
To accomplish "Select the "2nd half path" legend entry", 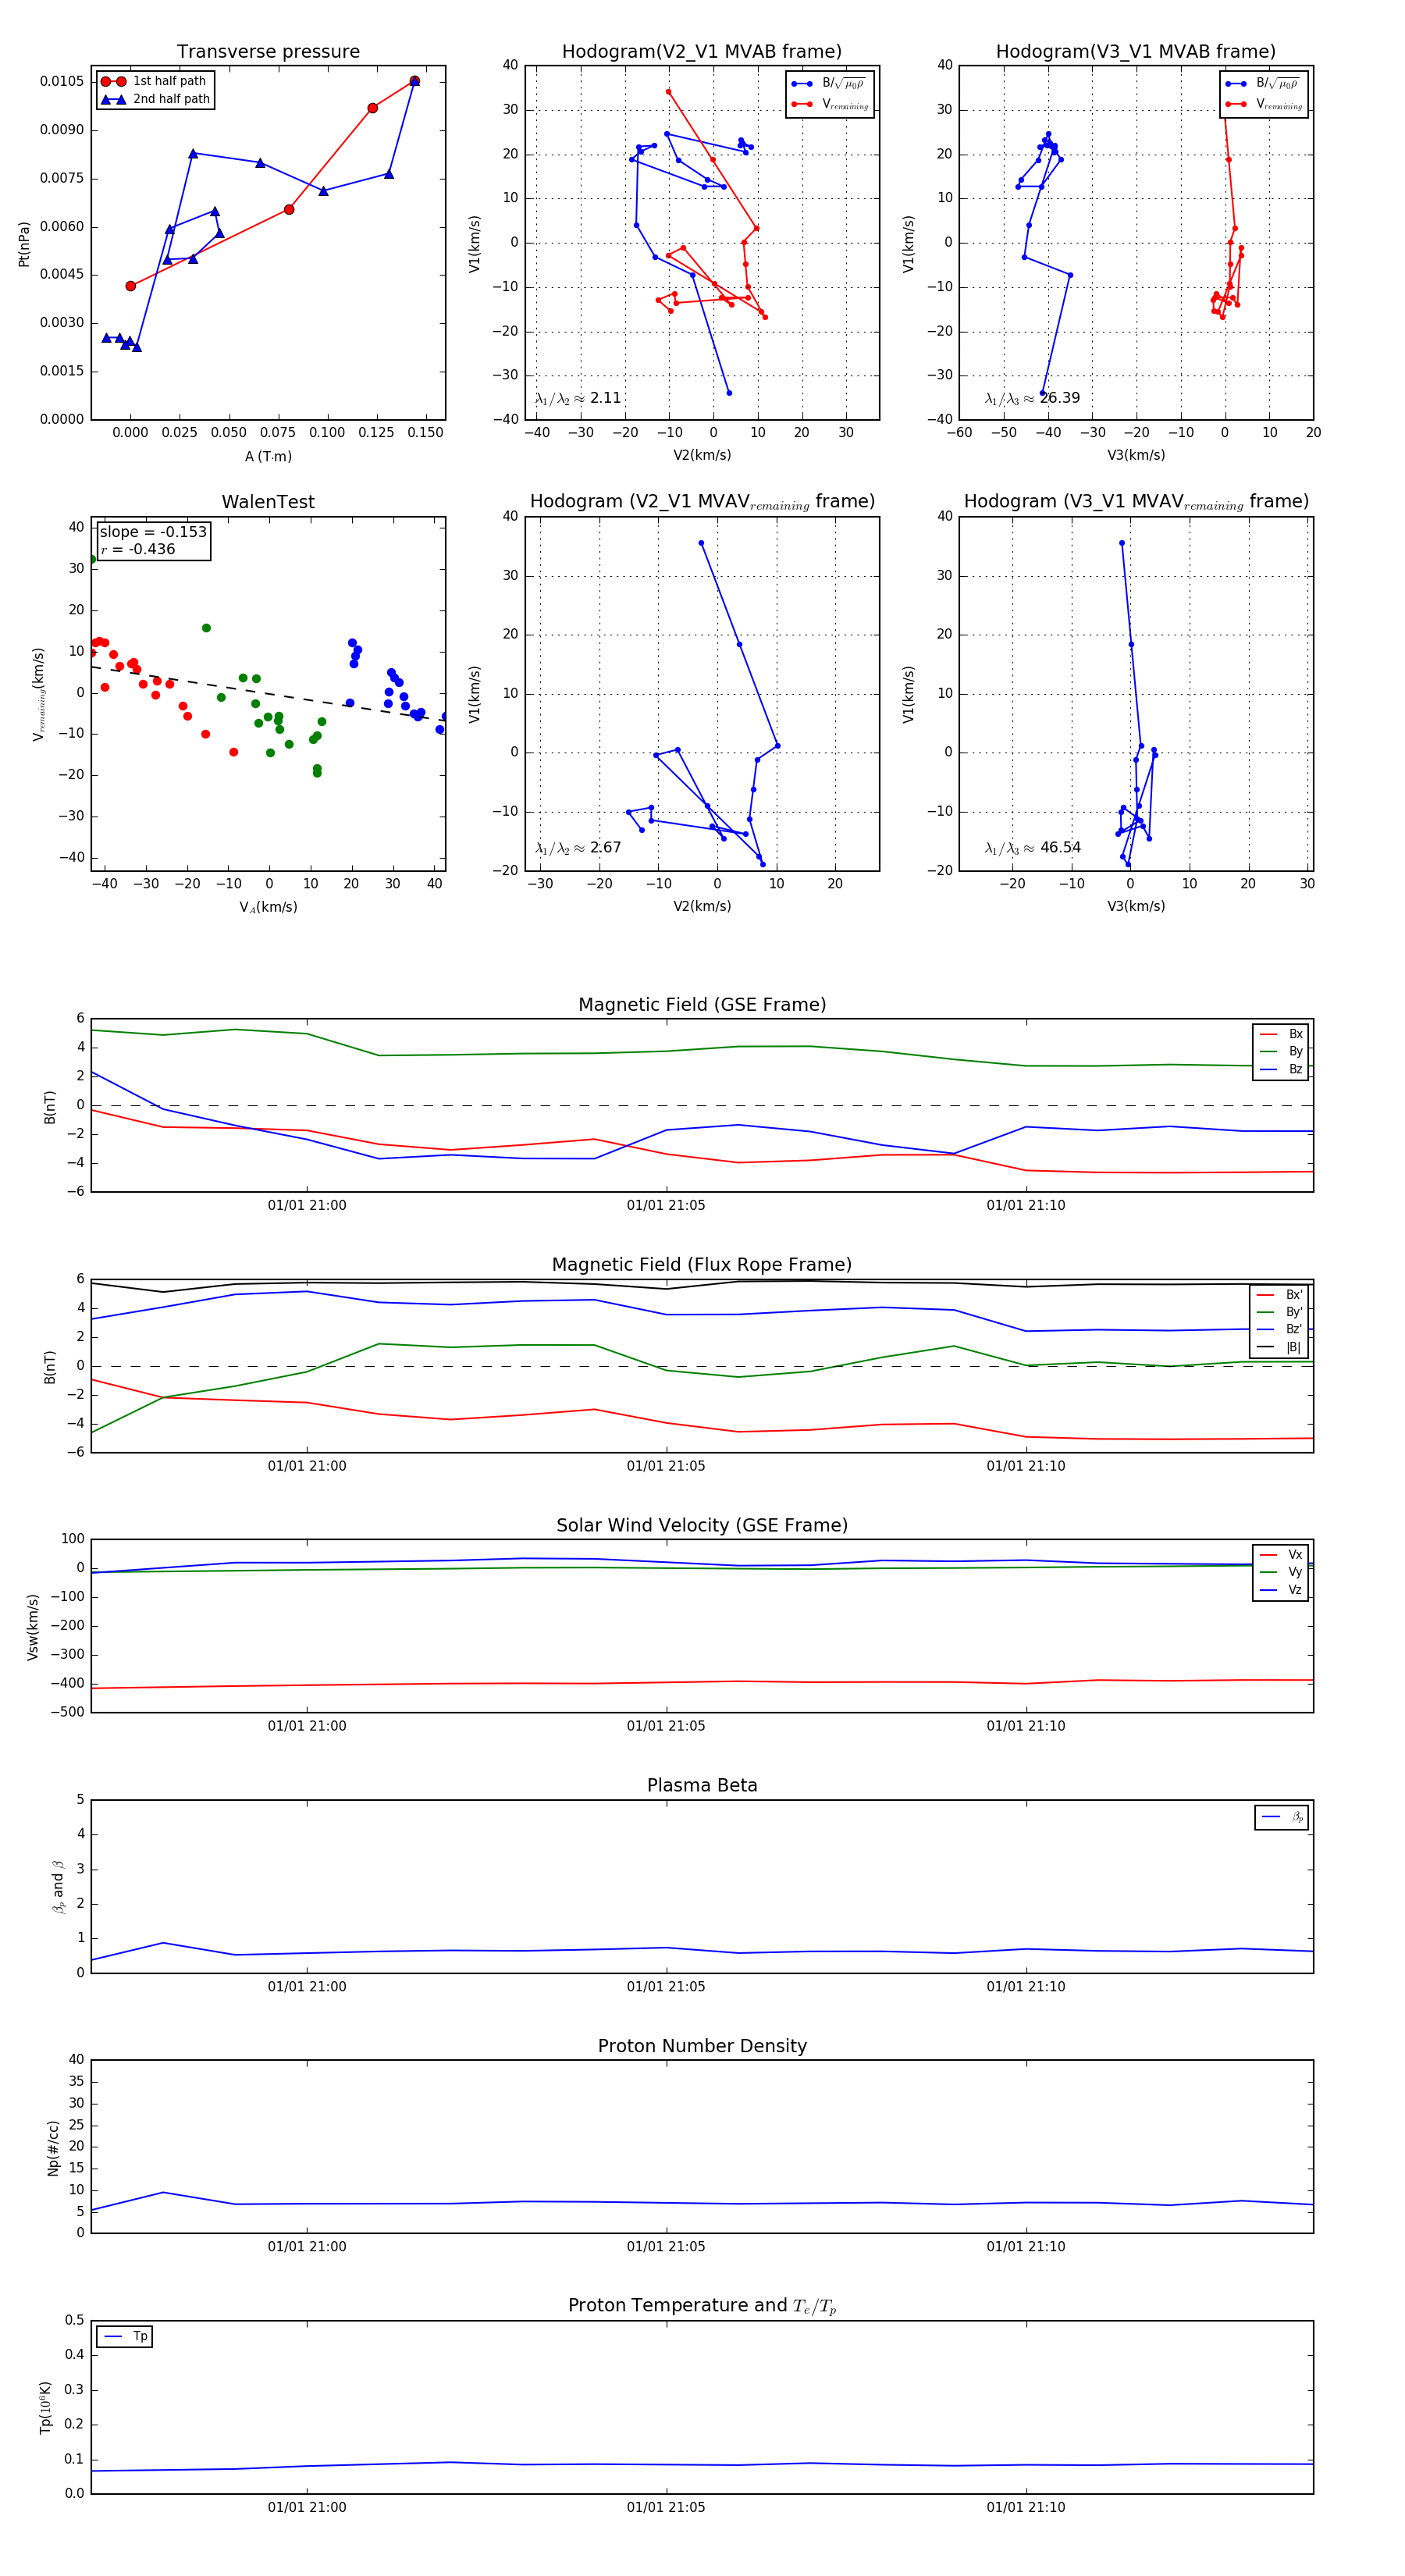I will pyautogui.click(x=155, y=99).
